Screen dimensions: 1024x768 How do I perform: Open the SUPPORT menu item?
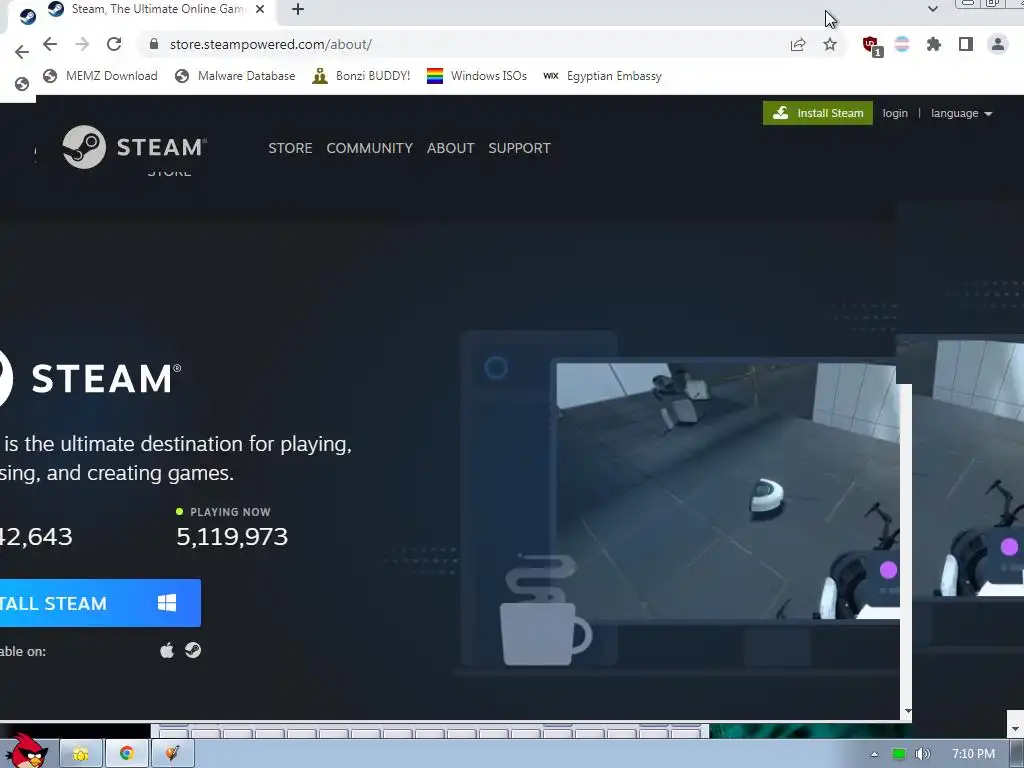pyautogui.click(x=519, y=148)
